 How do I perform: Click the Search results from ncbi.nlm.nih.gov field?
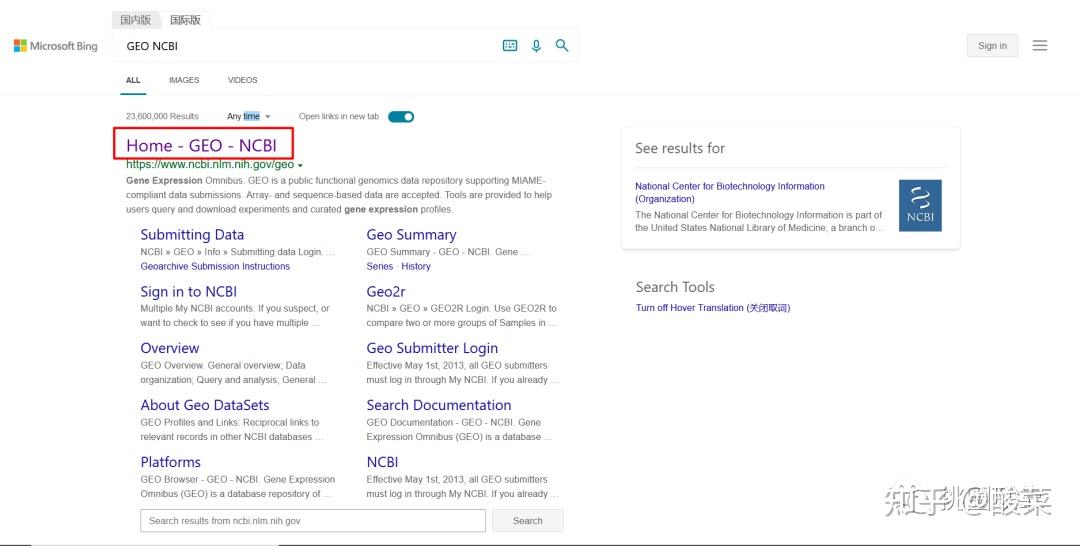(313, 521)
